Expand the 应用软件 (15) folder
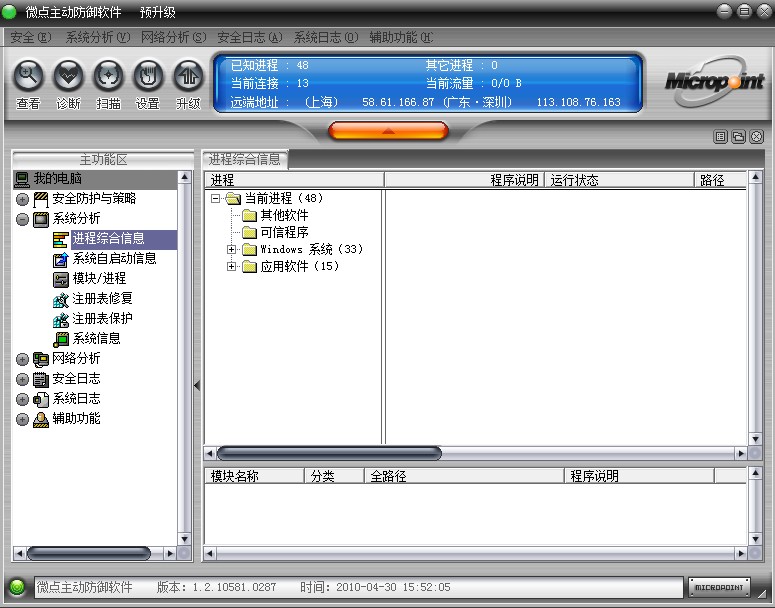The height and width of the screenshot is (608, 775). point(232,267)
